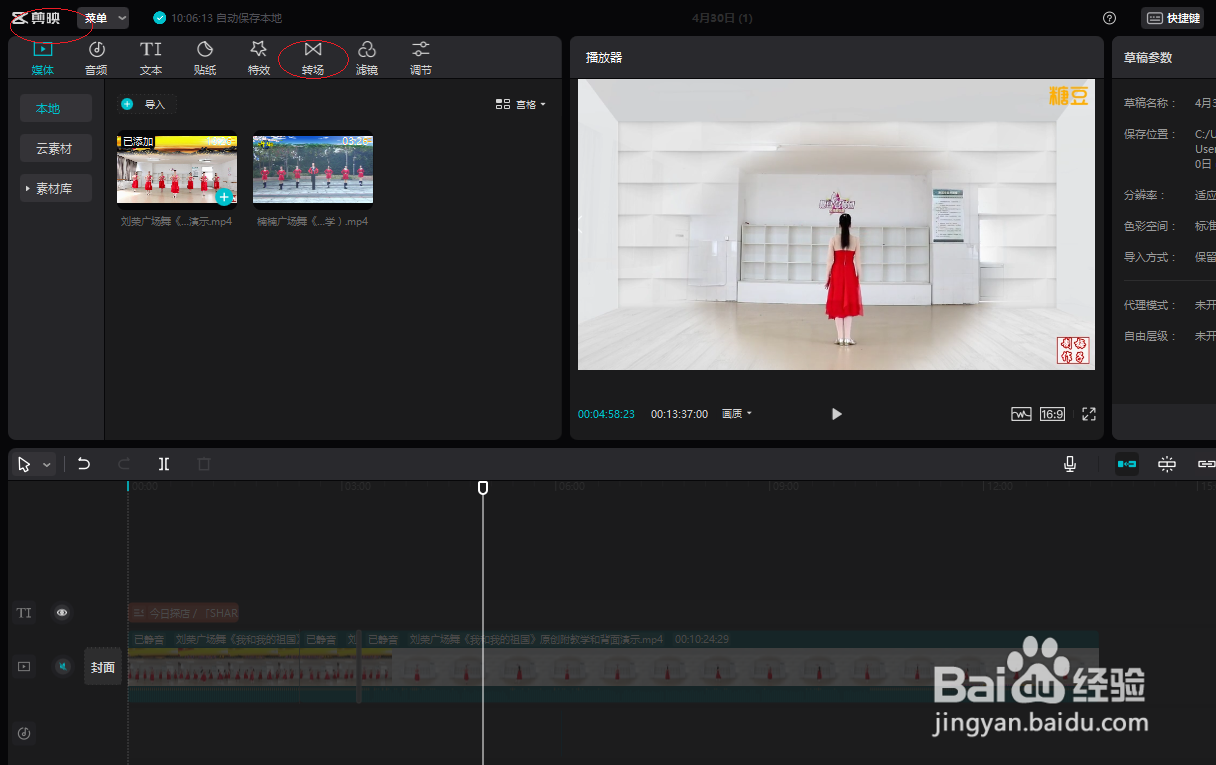1216x765 pixels.
Task: Open the 快捷键 shortcuts button
Action: click(x=1172, y=18)
